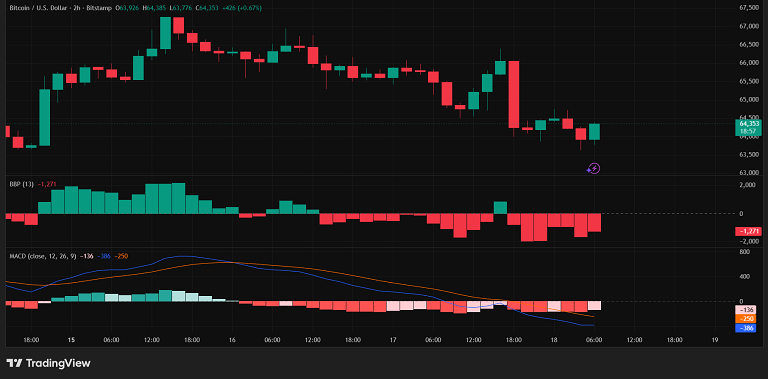Open the TradingView logo link
The height and width of the screenshot is (379, 768).
48,363
